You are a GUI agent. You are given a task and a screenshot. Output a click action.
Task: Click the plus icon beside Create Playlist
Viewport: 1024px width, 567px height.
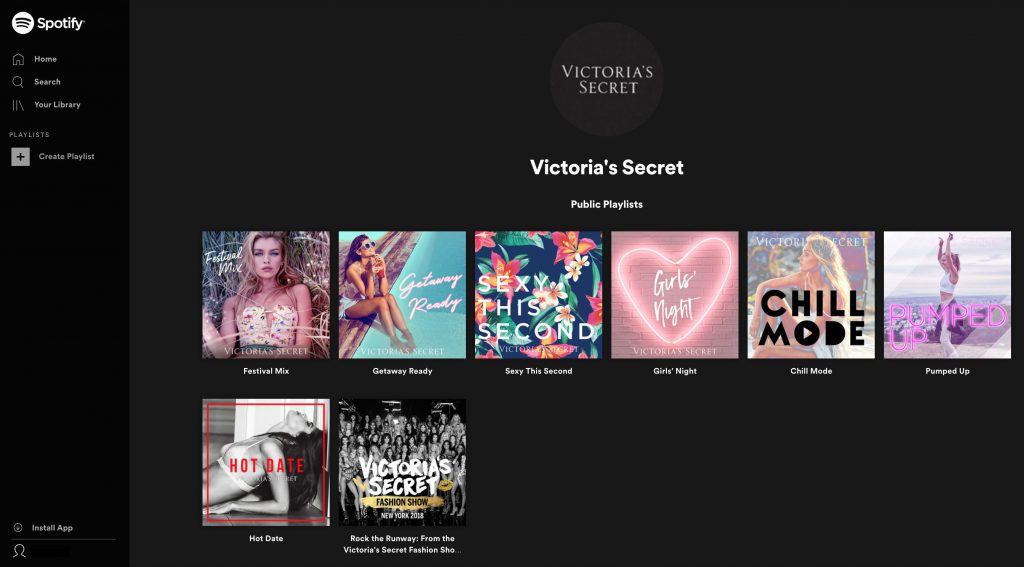(20, 157)
